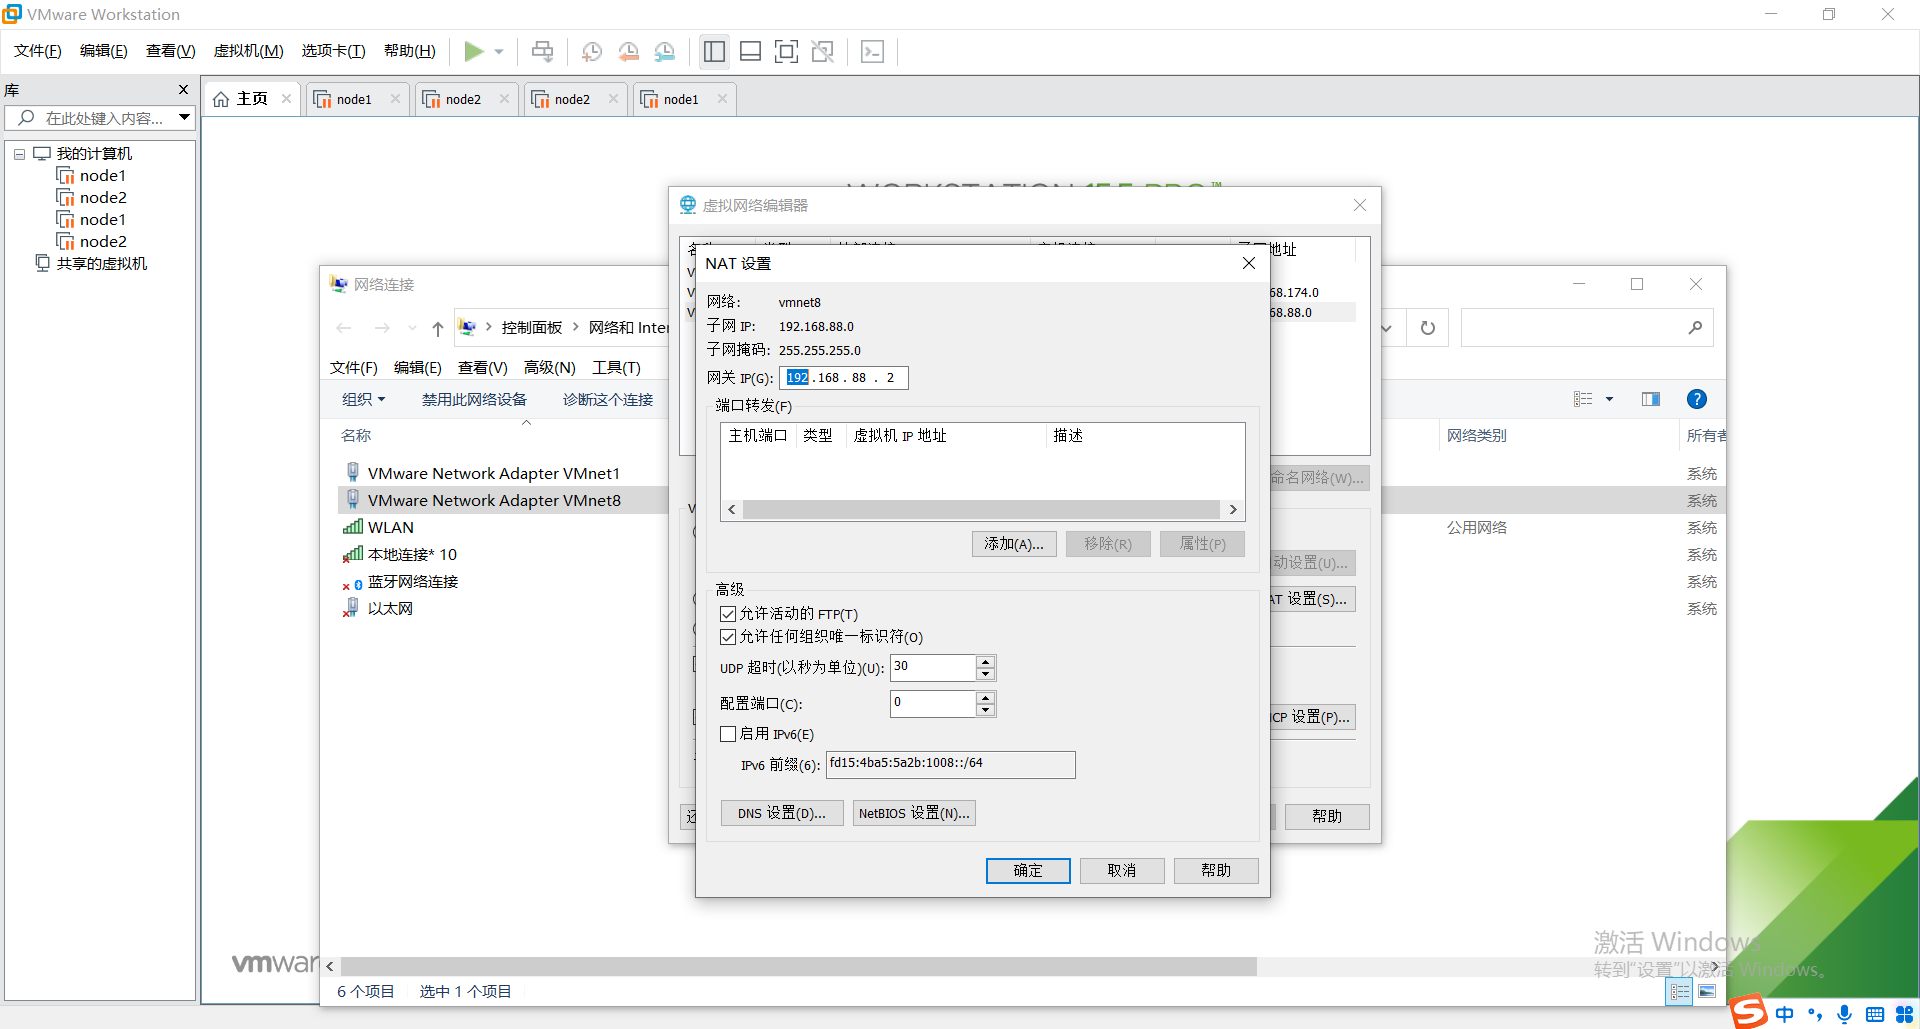
Task: Open the recent locations dropdown in 网络连接
Action: (412, 328)
